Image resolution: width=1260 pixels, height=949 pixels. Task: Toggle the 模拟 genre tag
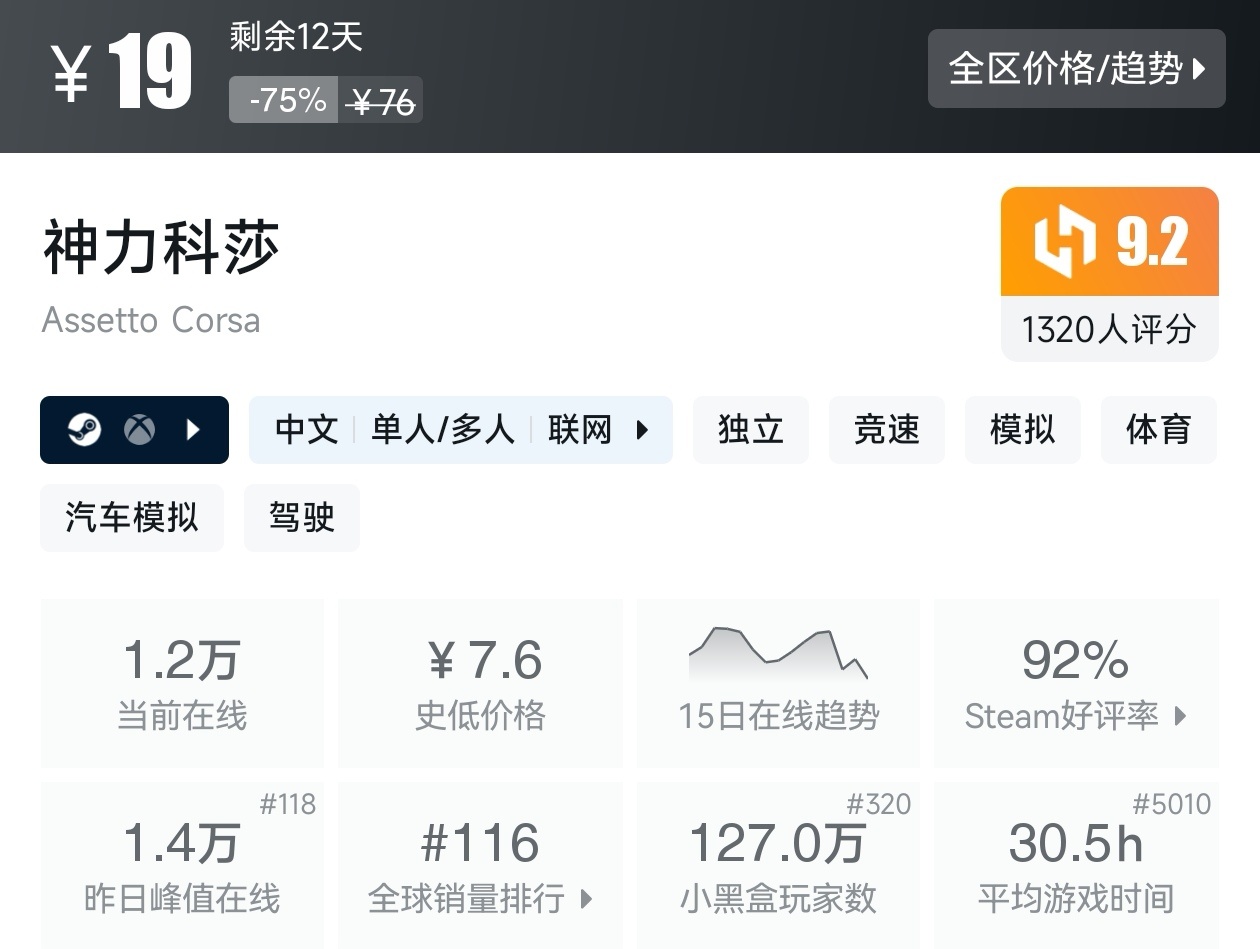coord(1022,430)
